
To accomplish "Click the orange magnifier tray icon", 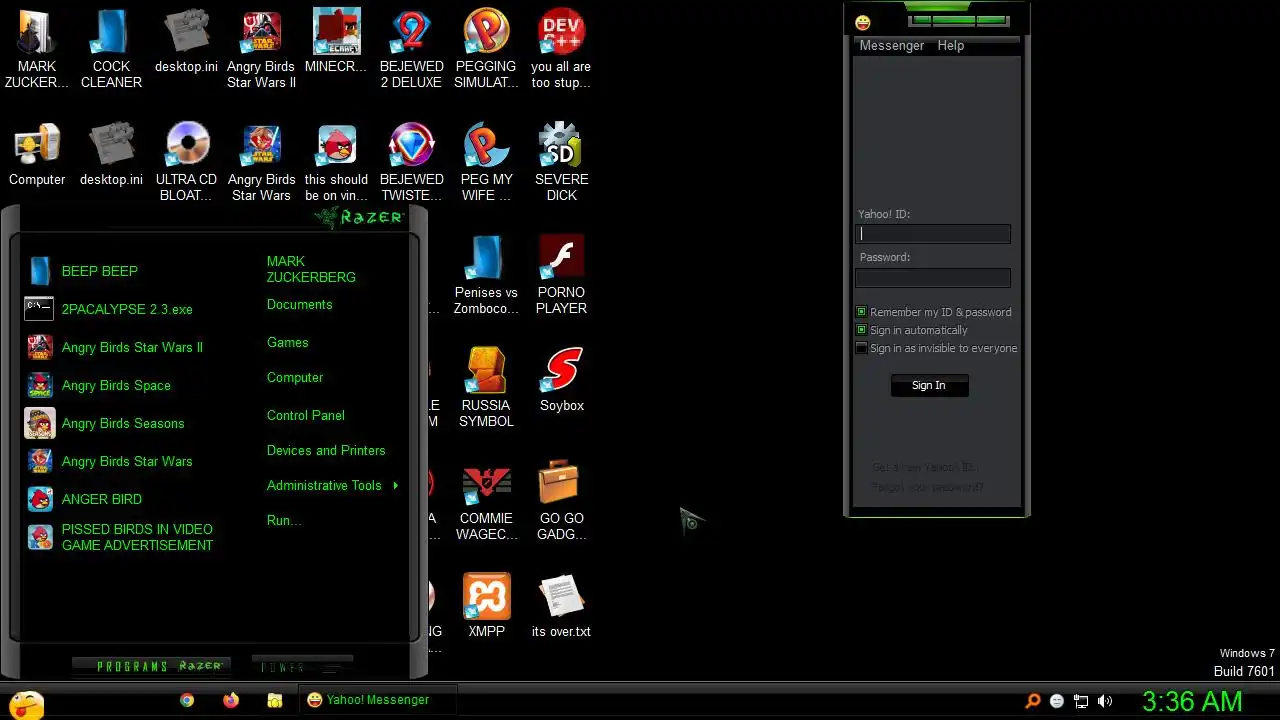I will point(1033,701).
